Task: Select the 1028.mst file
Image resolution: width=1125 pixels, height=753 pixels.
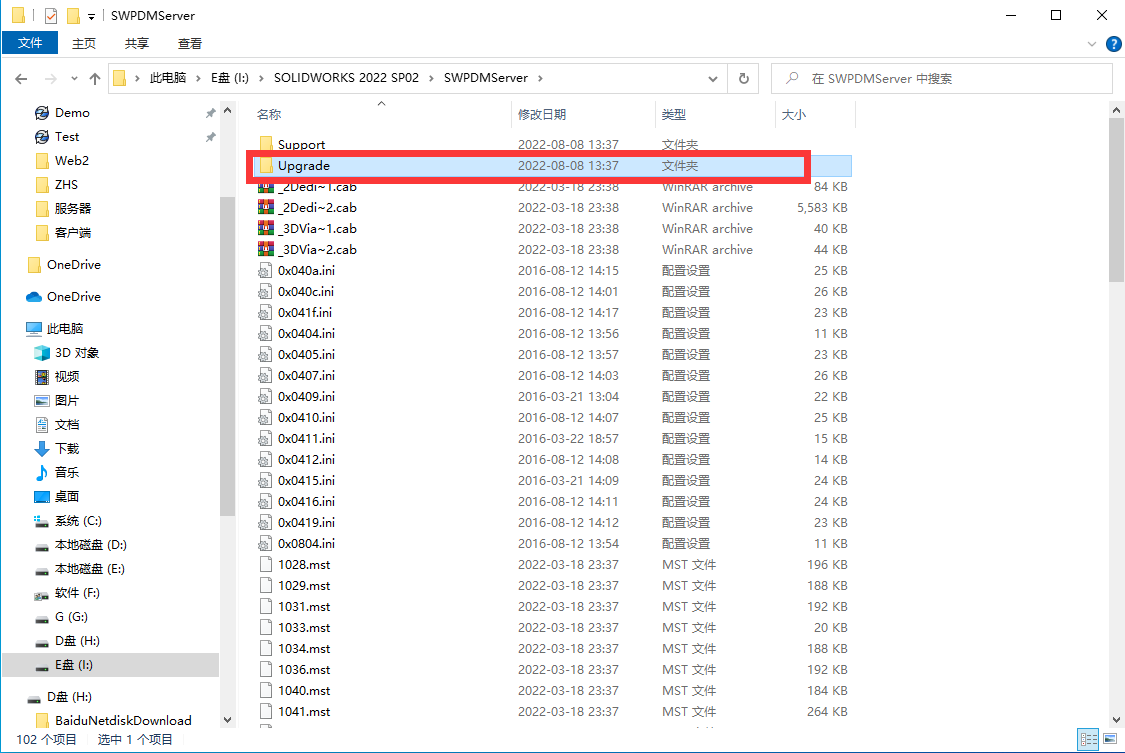Action: (304, 564)
